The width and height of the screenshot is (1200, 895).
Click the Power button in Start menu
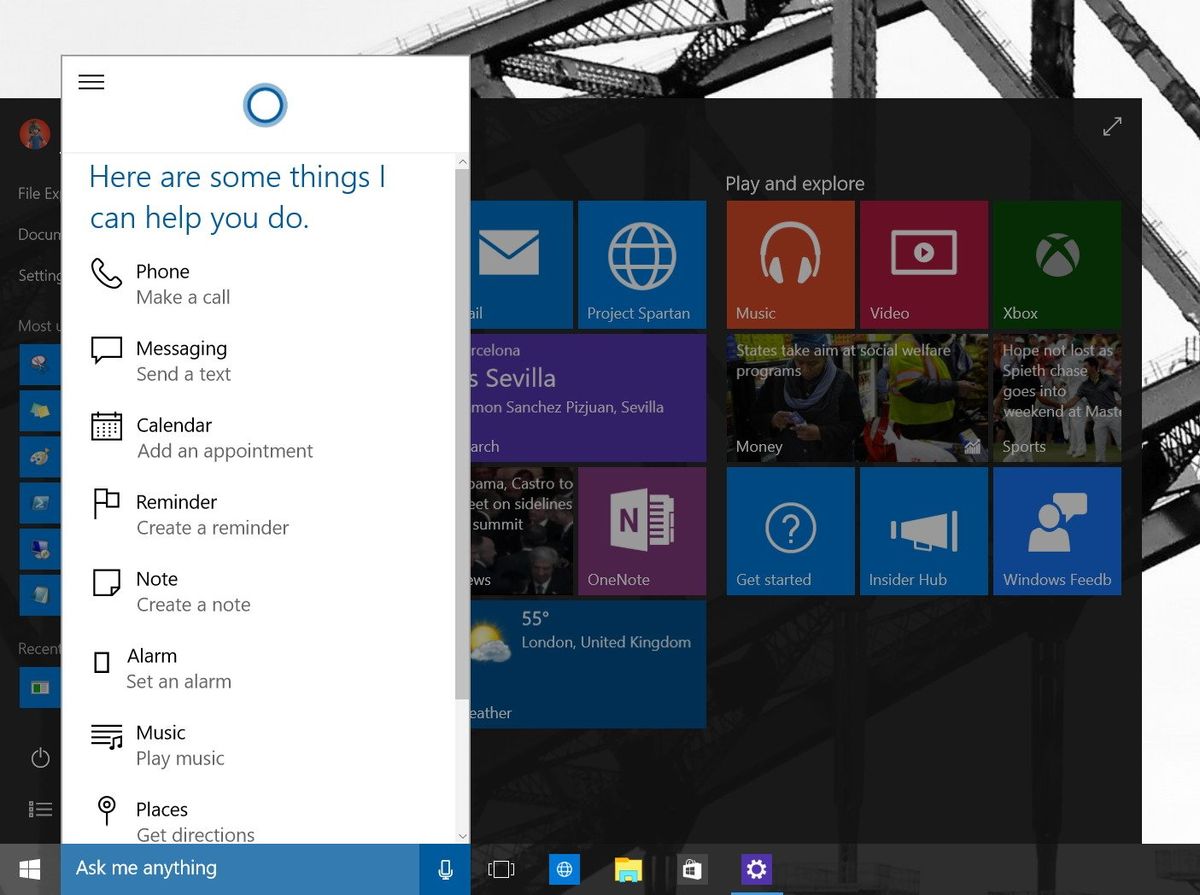[x=39, y=758]
